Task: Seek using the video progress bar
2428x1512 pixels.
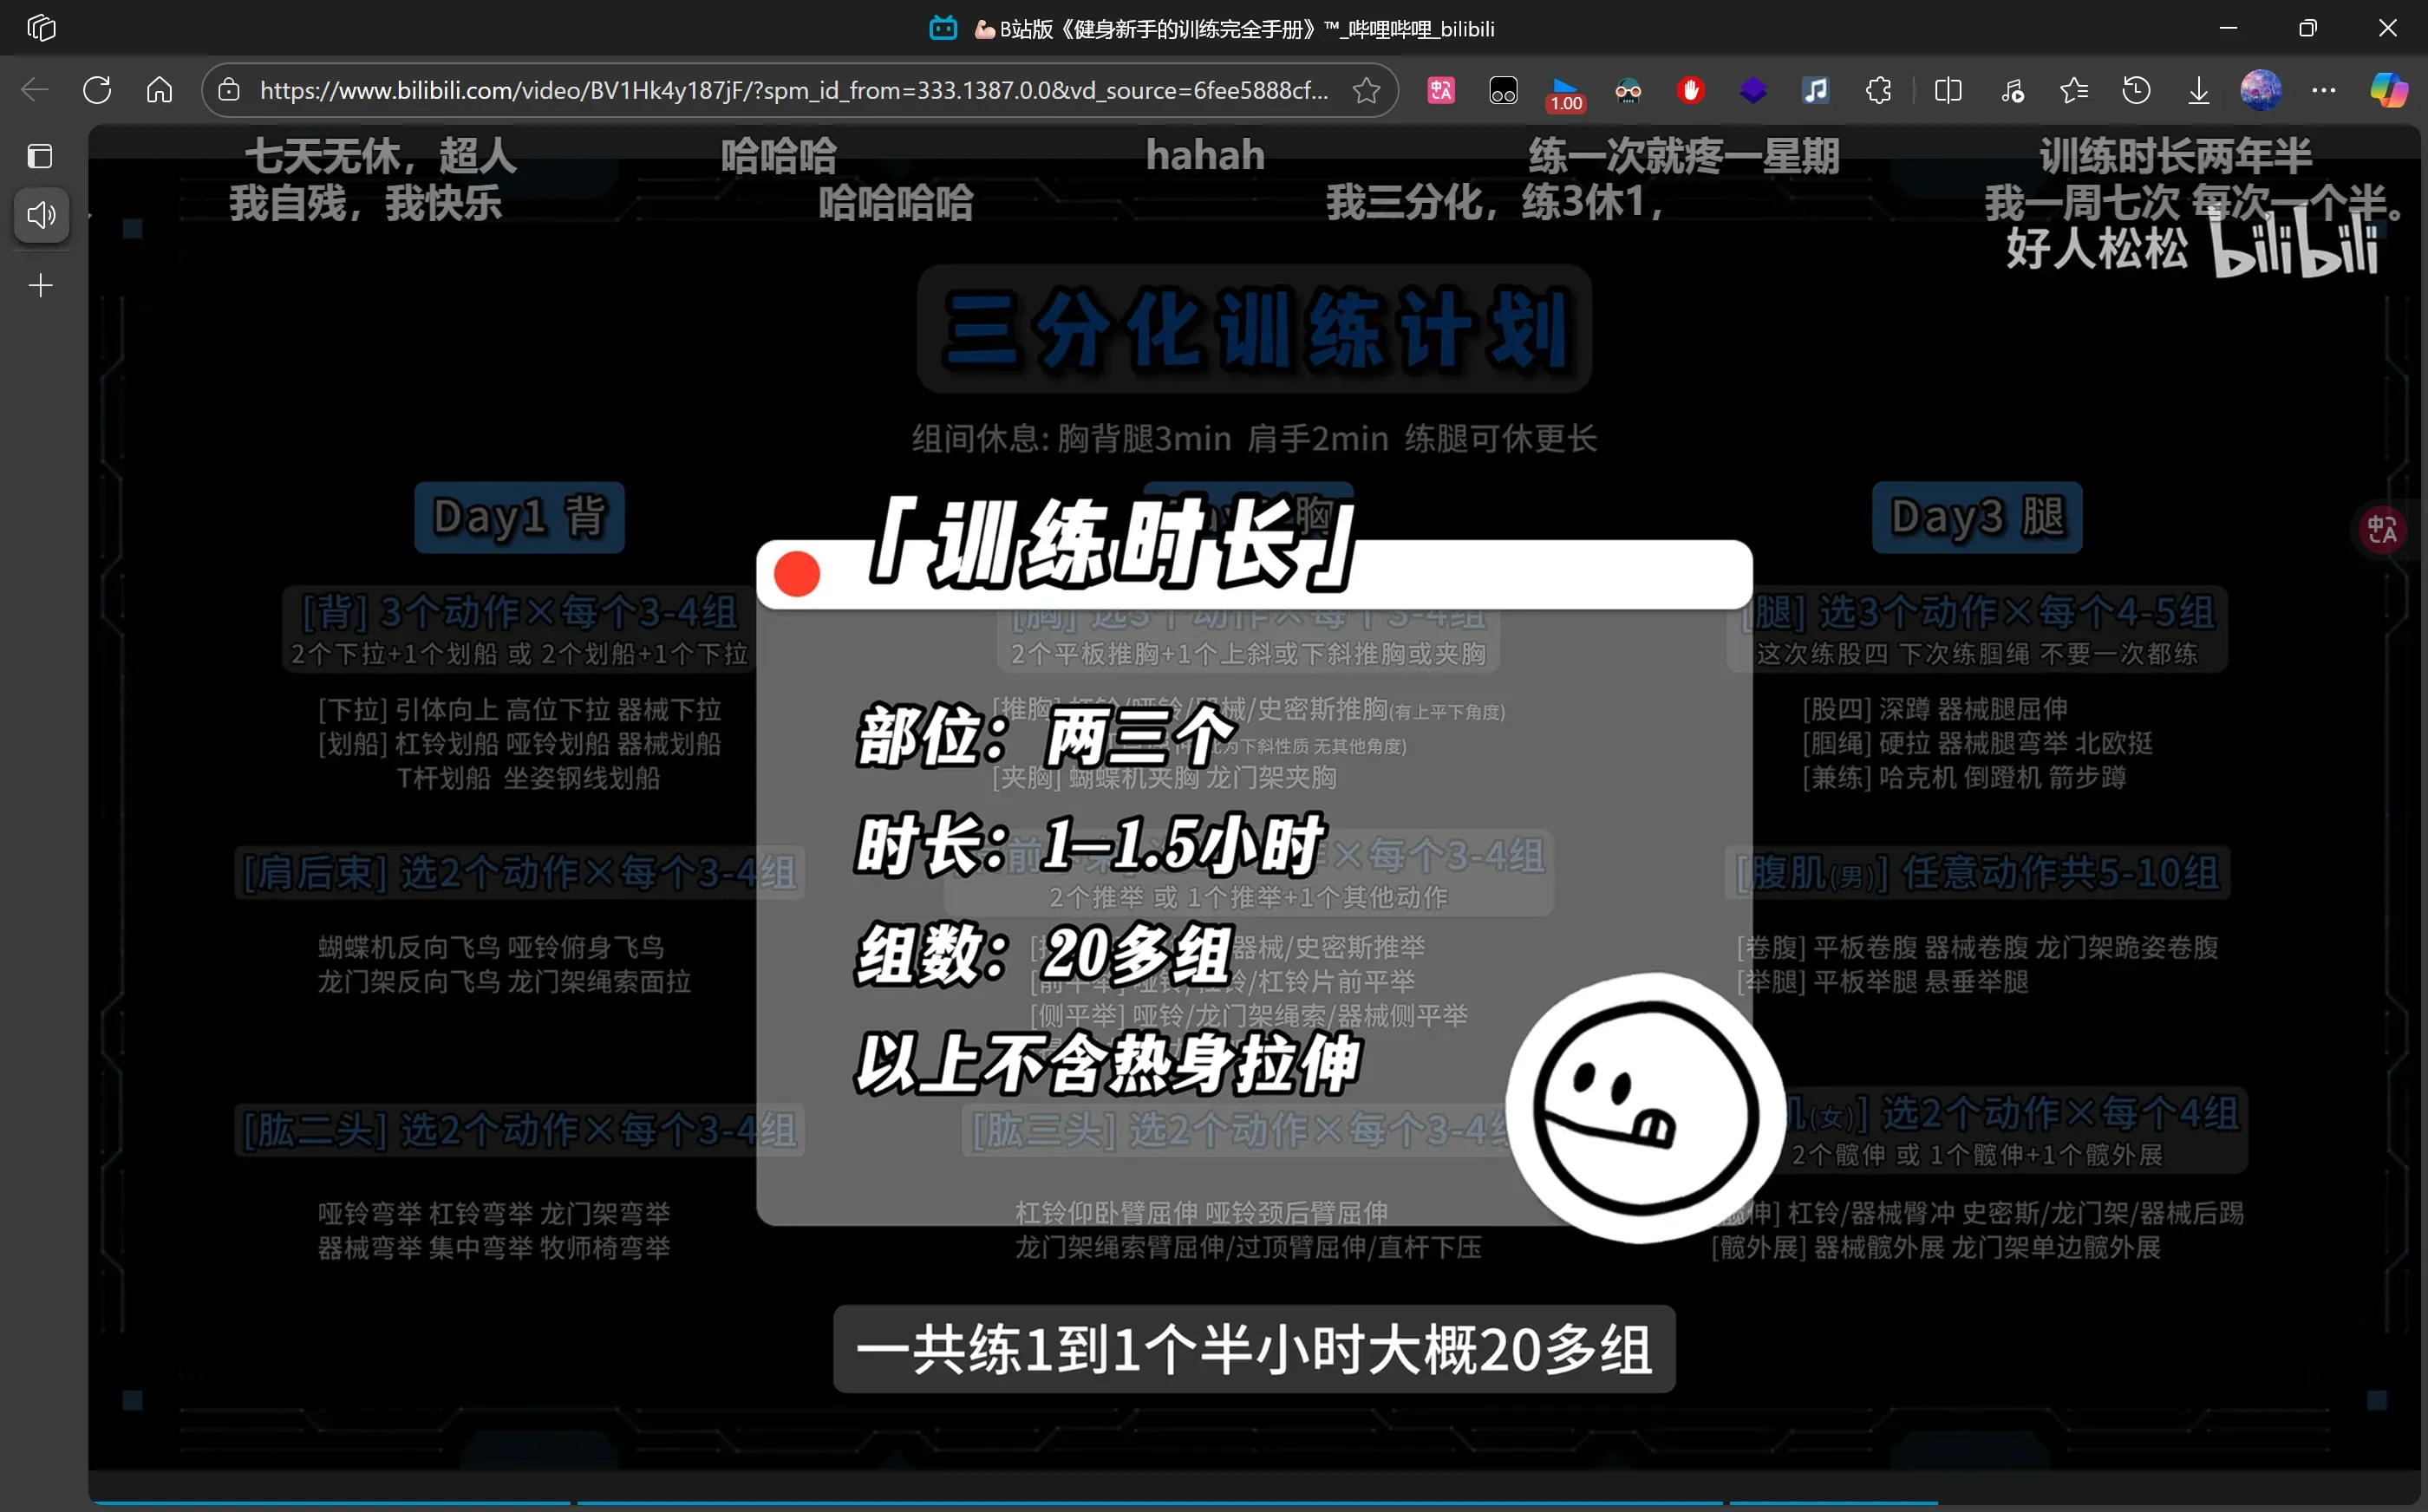Action: pyautogui.click(x=1254, y=1502)
